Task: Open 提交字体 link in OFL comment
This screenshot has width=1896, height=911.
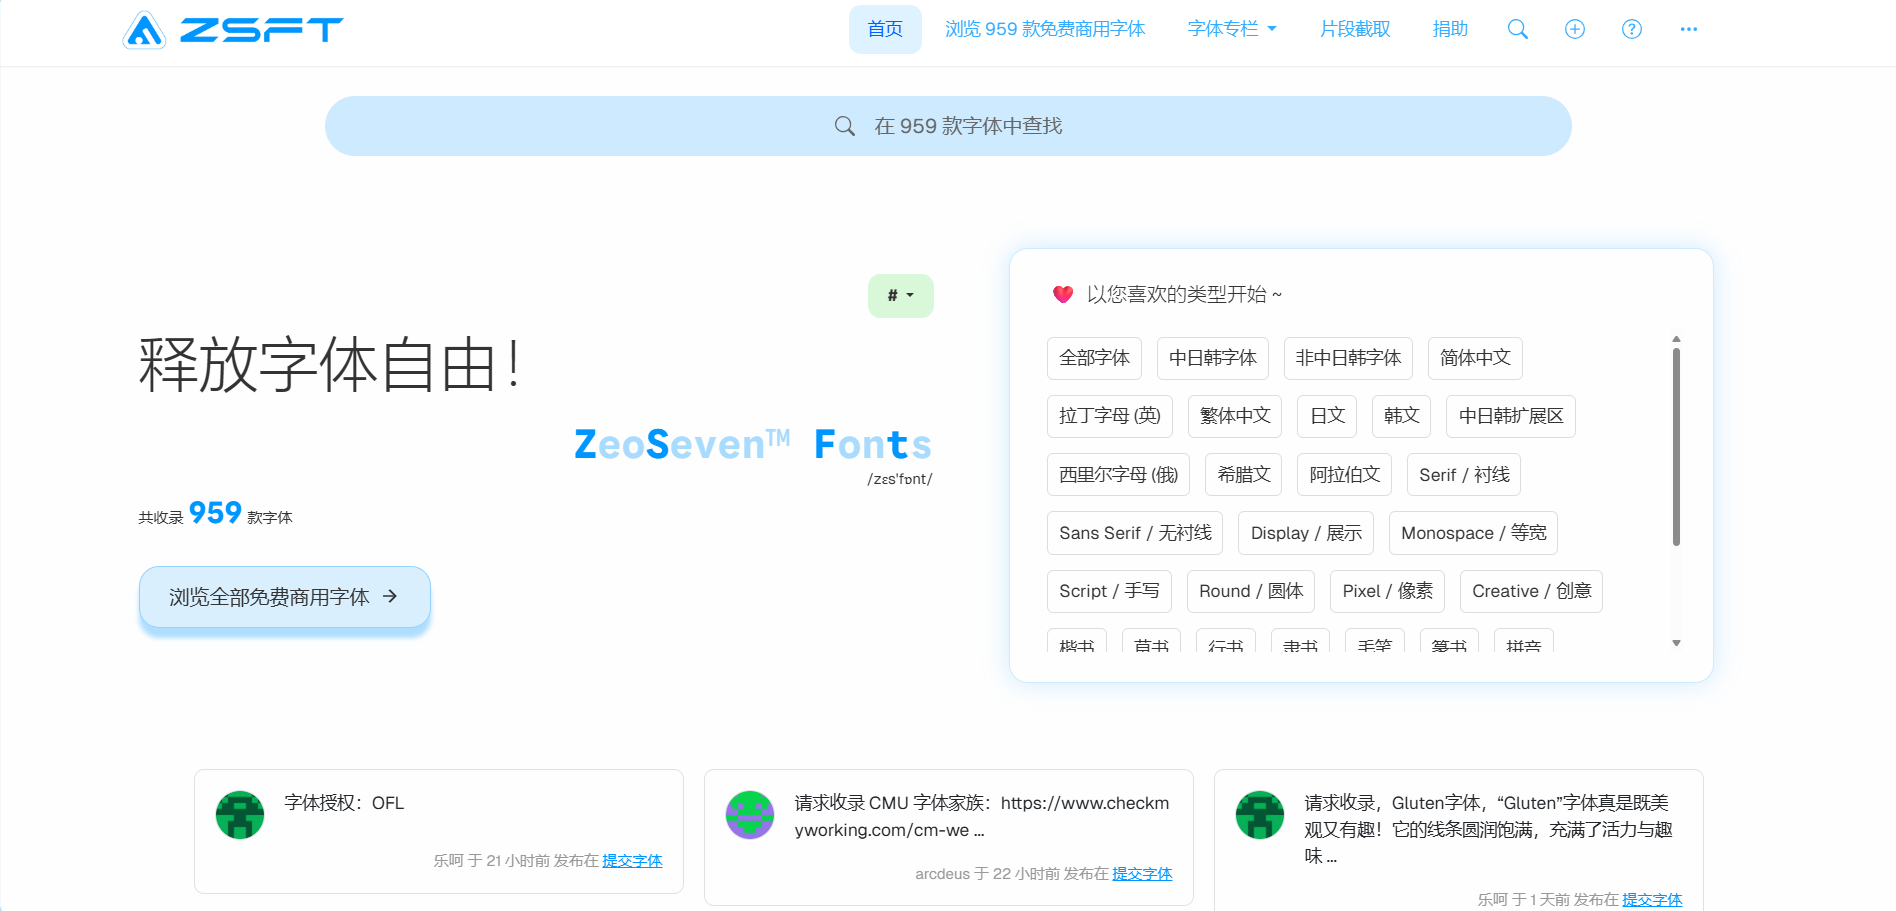Action: coord(631,861)
